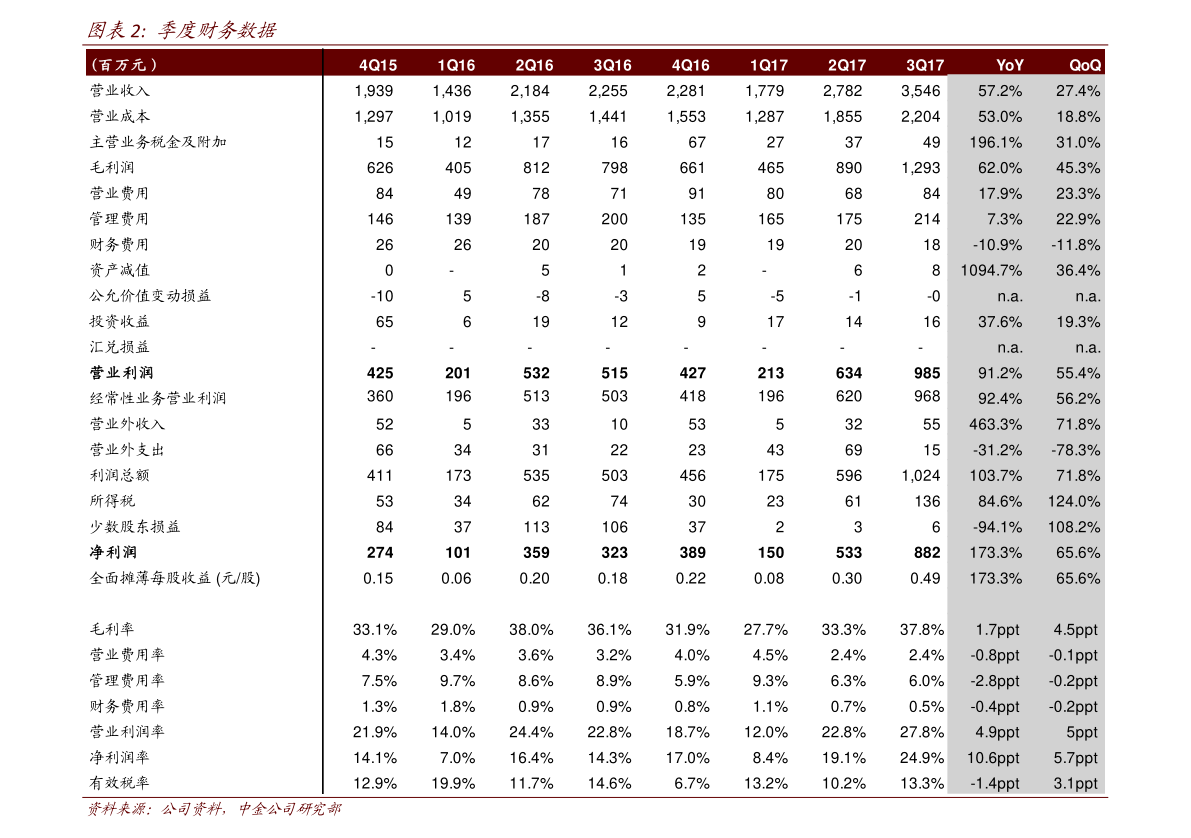Click the QoQ column header
This screenshot has width=1191, height=838.
coord(1085,65)
